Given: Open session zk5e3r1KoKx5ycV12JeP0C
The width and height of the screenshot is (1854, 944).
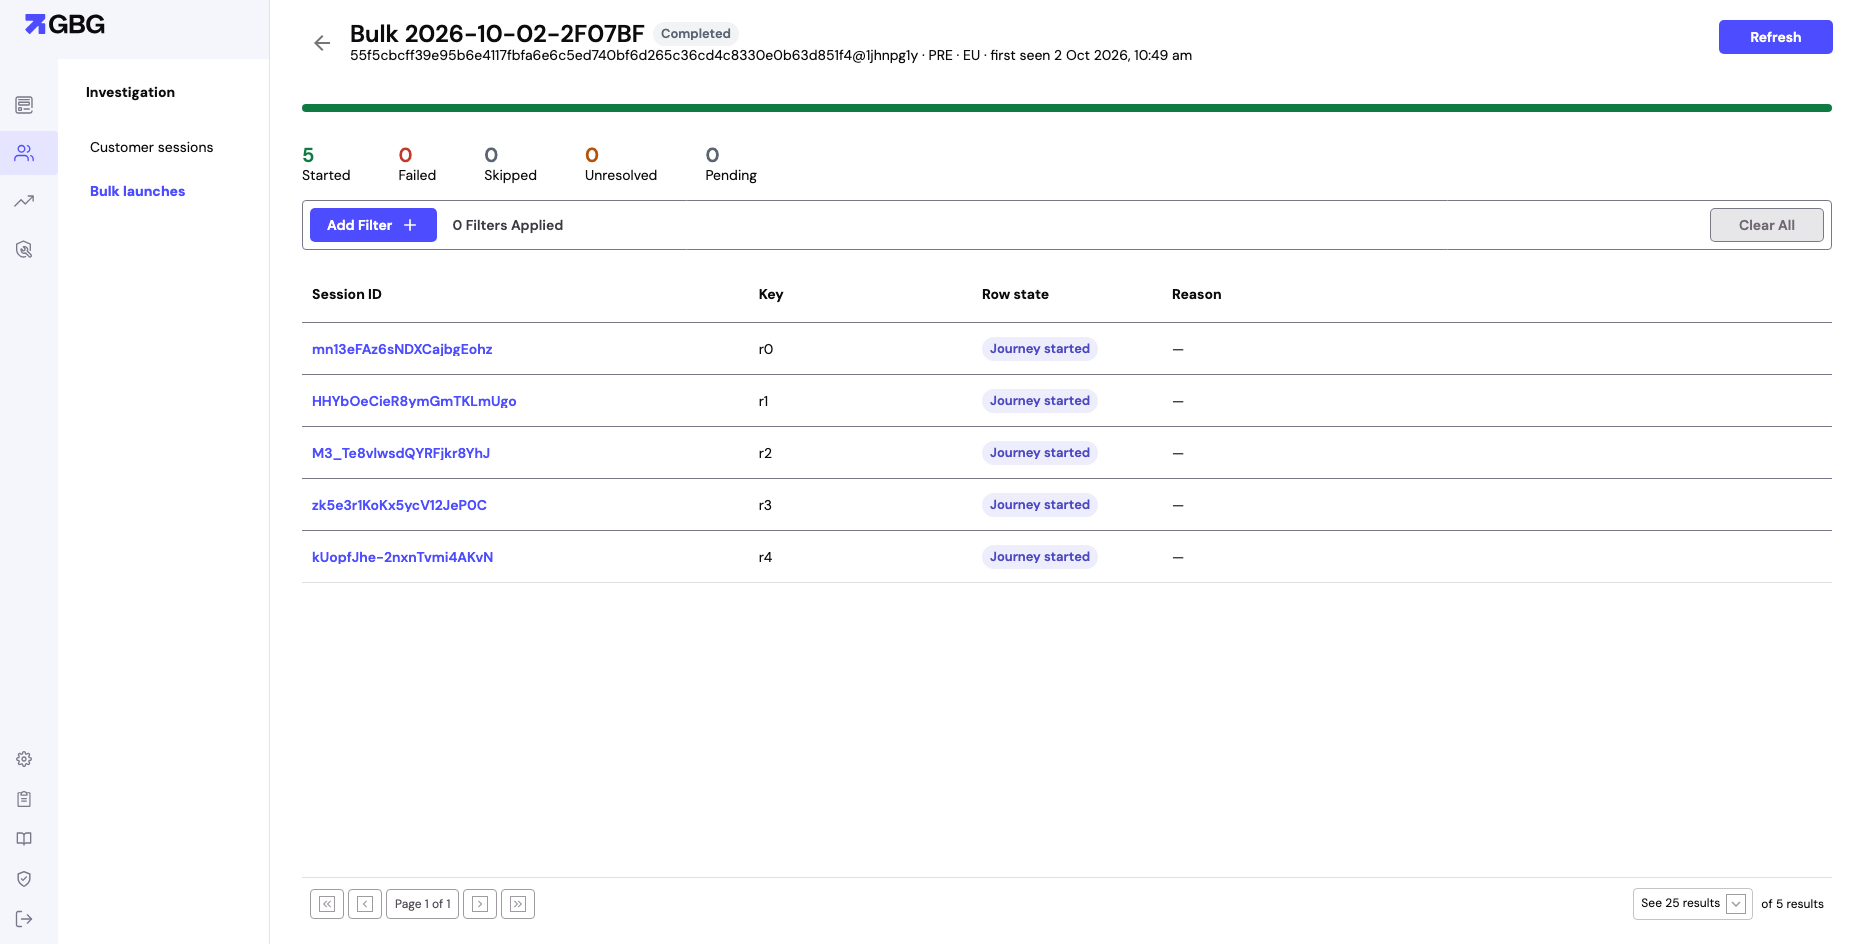Looking at the screenshot, I should tap(399, 505).
